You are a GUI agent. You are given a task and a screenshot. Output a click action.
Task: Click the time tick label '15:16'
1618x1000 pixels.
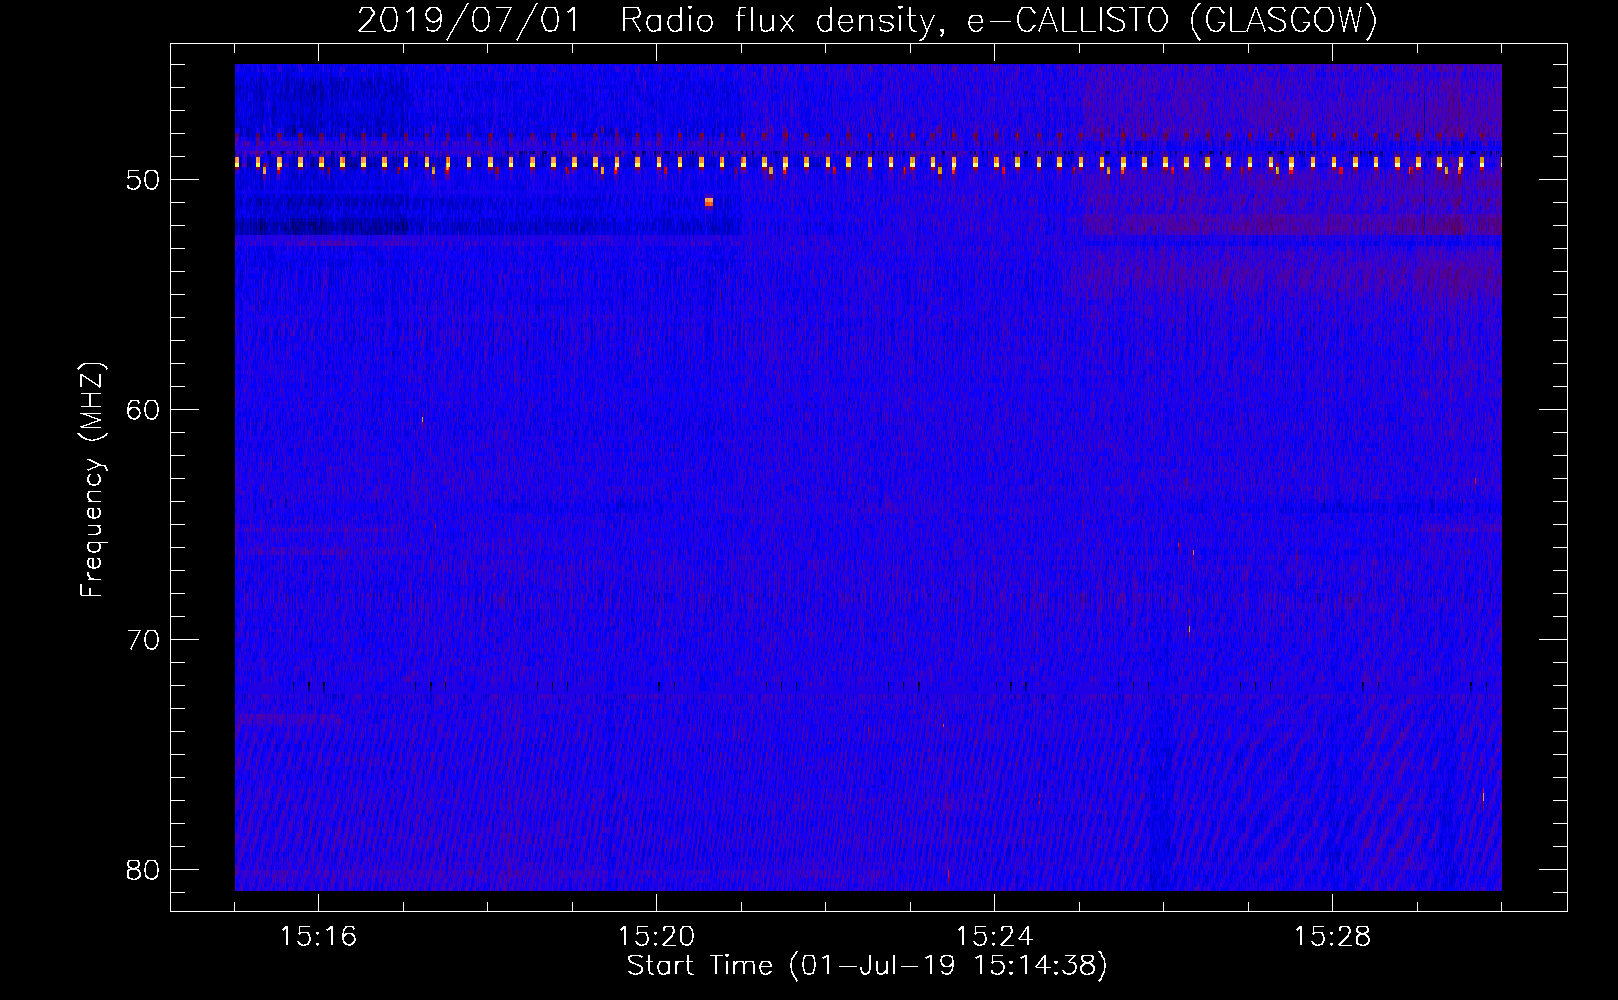(x=318, y=937)
